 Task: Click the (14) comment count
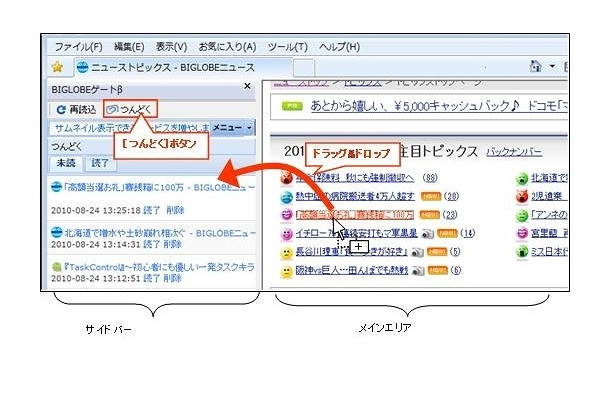pos(468,233)
